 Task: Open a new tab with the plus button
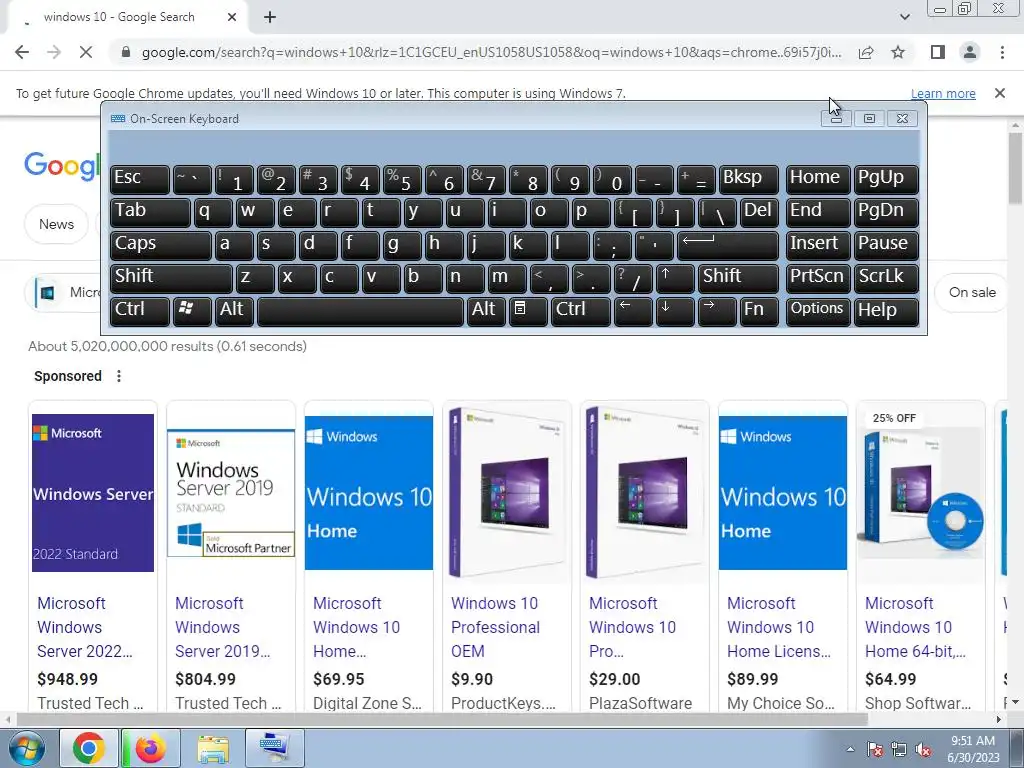click(270, 18)
